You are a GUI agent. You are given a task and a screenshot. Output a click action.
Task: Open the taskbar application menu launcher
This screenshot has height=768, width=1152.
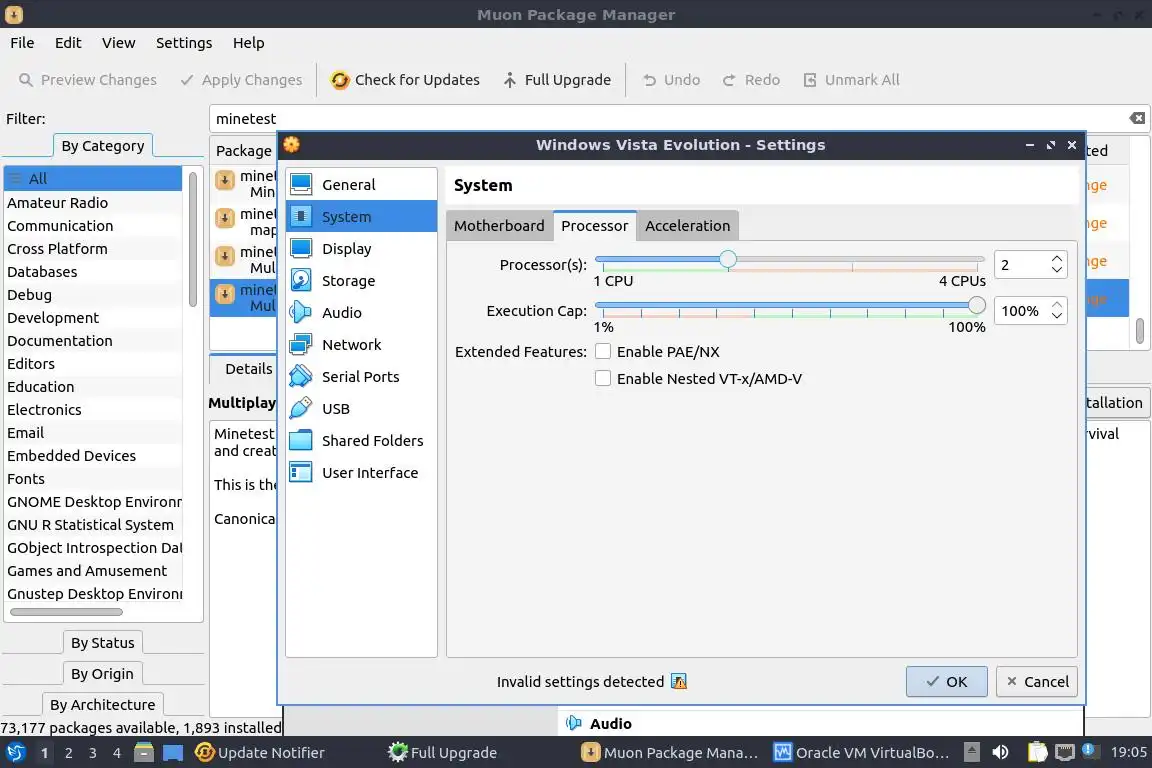[x=15, y=752]
